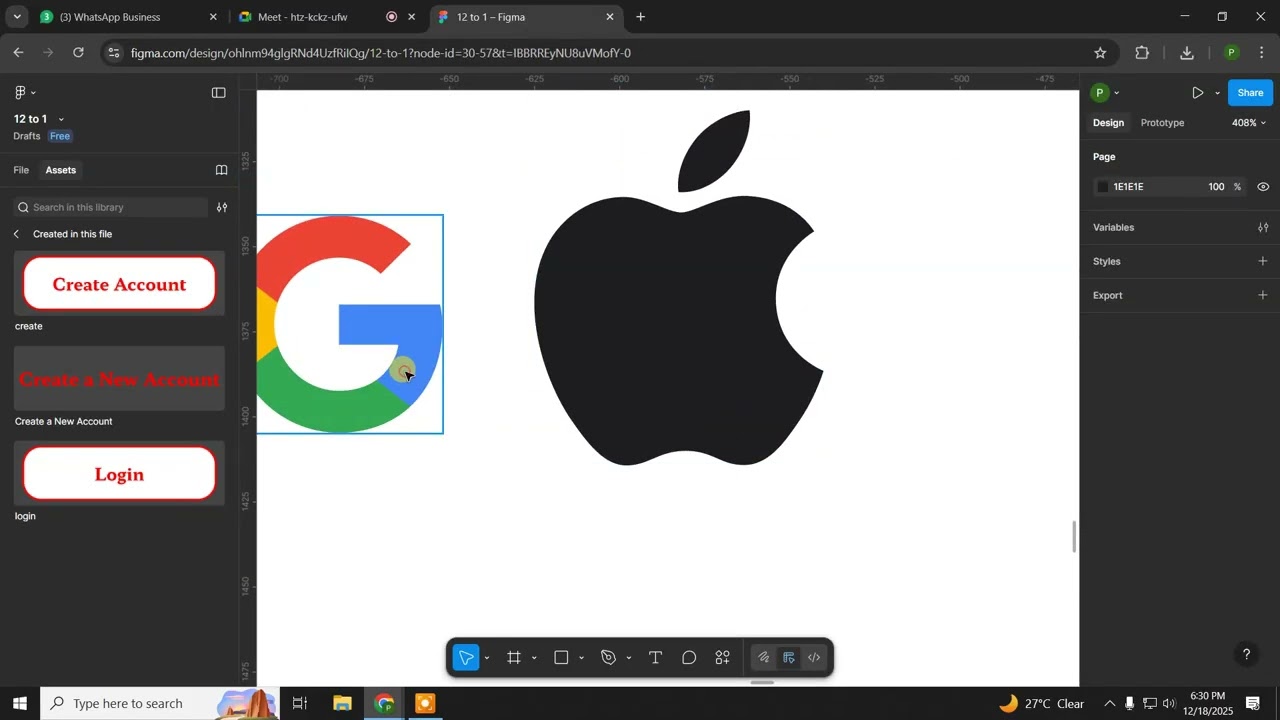The image size is (1280, 720).
Task: Click the Share button
Action: point(1250,93)
